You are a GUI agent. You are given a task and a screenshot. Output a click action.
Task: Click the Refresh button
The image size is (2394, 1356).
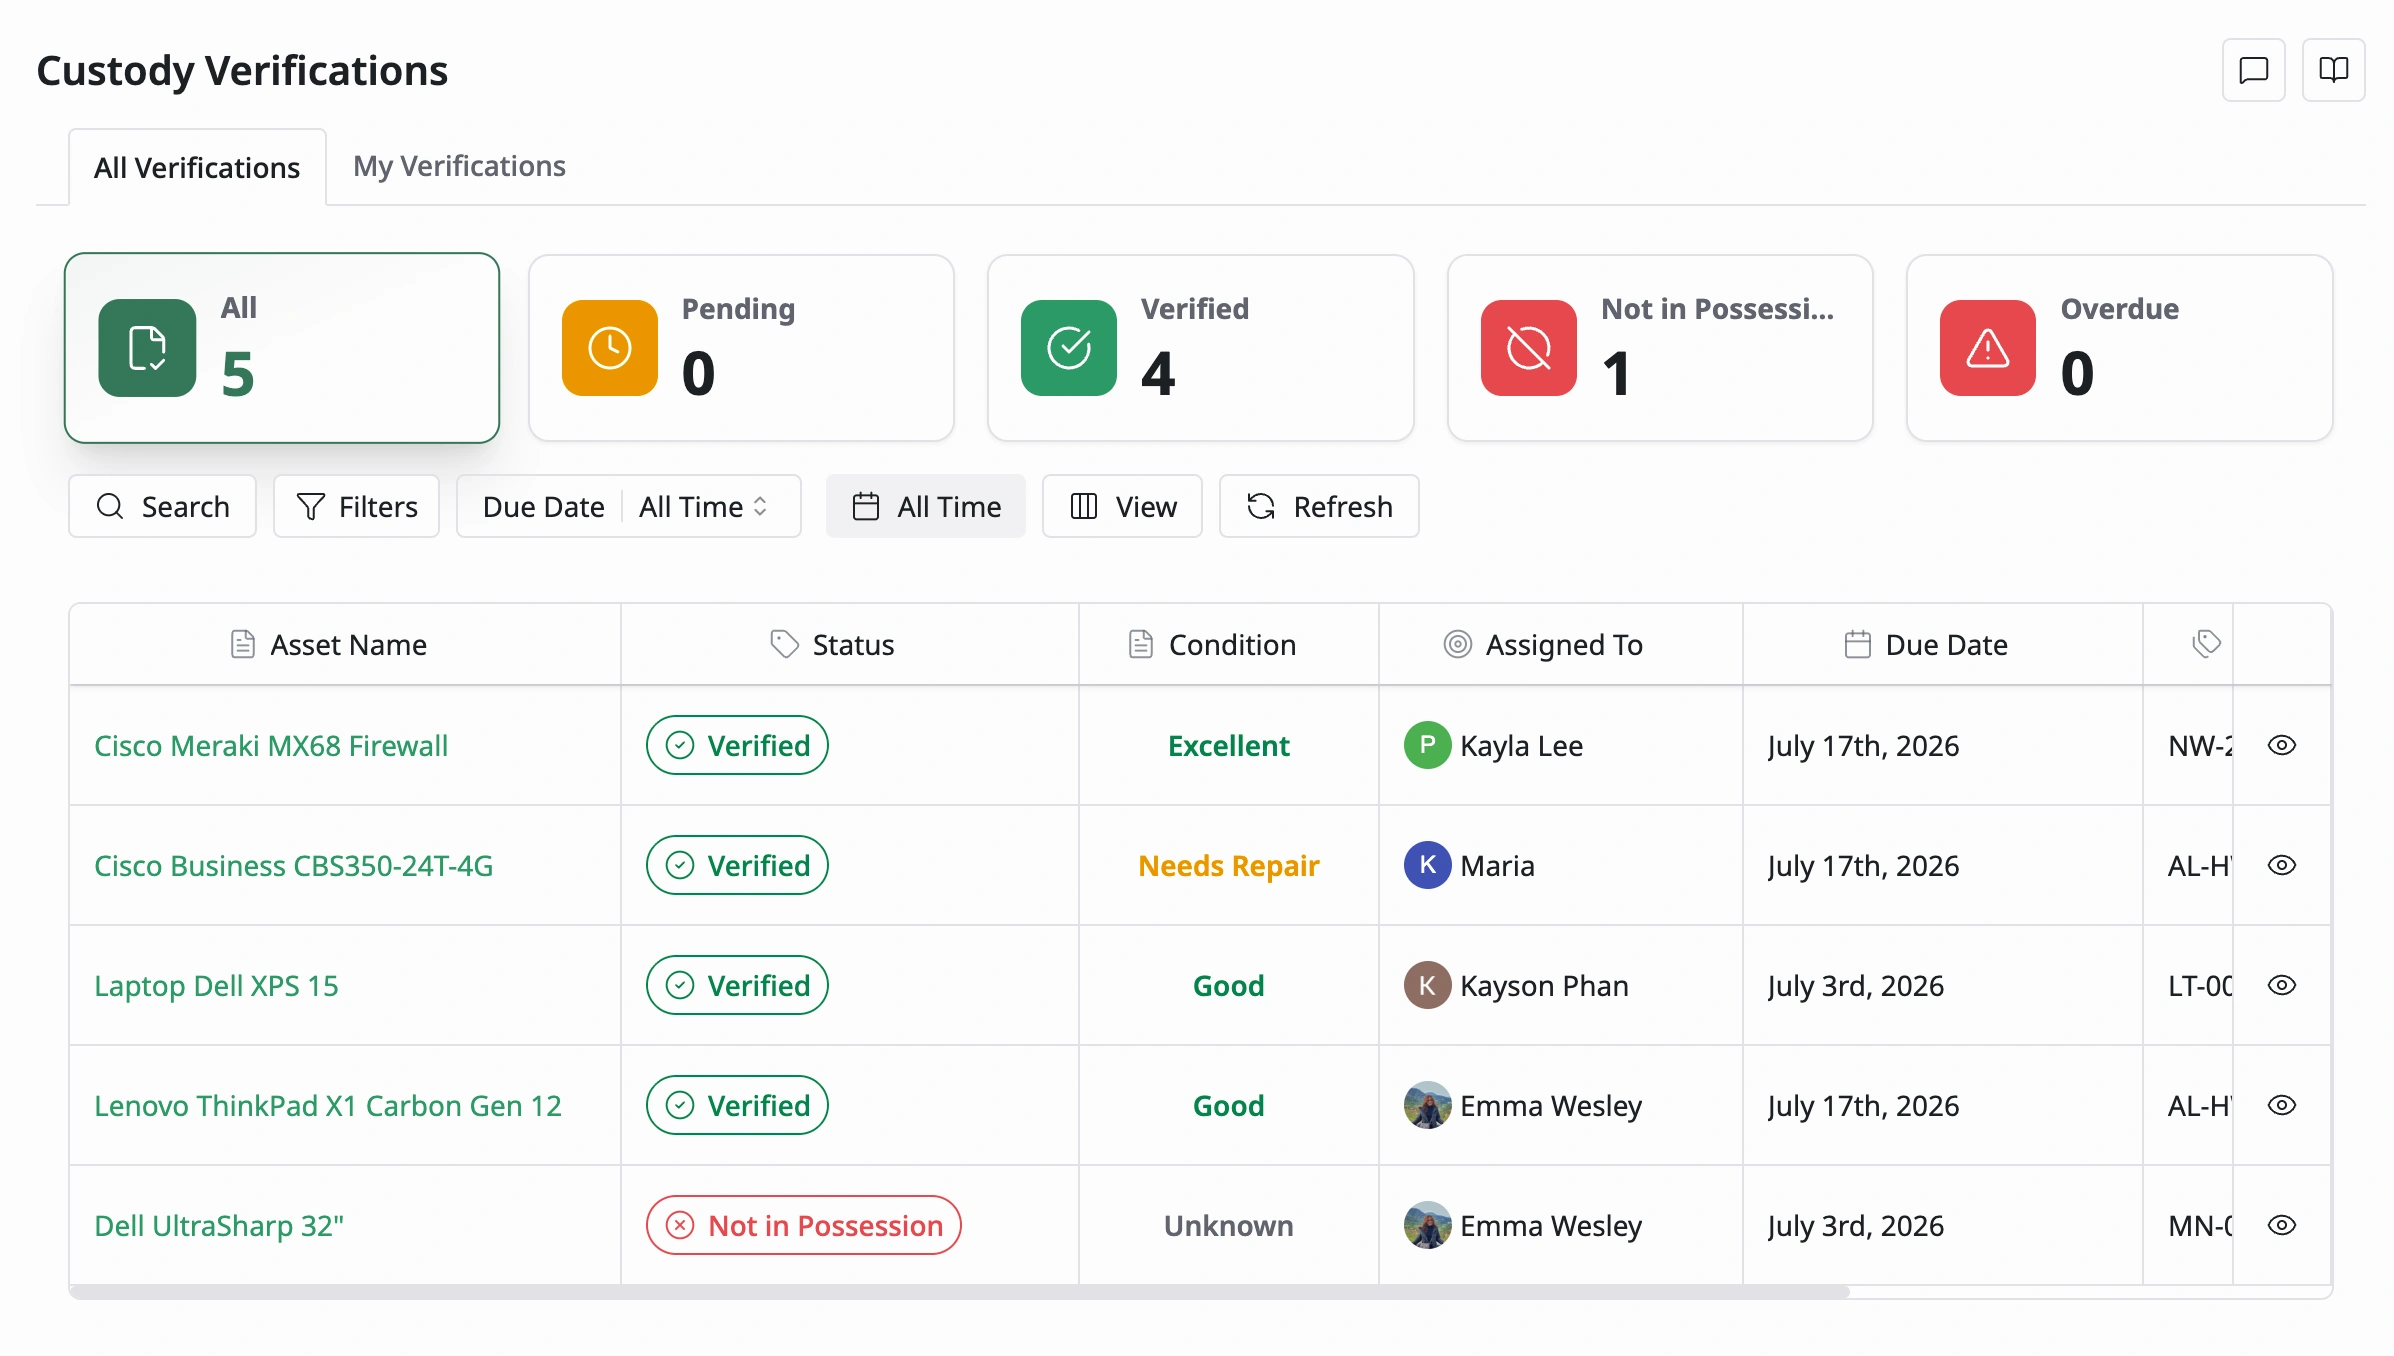(x=1319, y=506)
